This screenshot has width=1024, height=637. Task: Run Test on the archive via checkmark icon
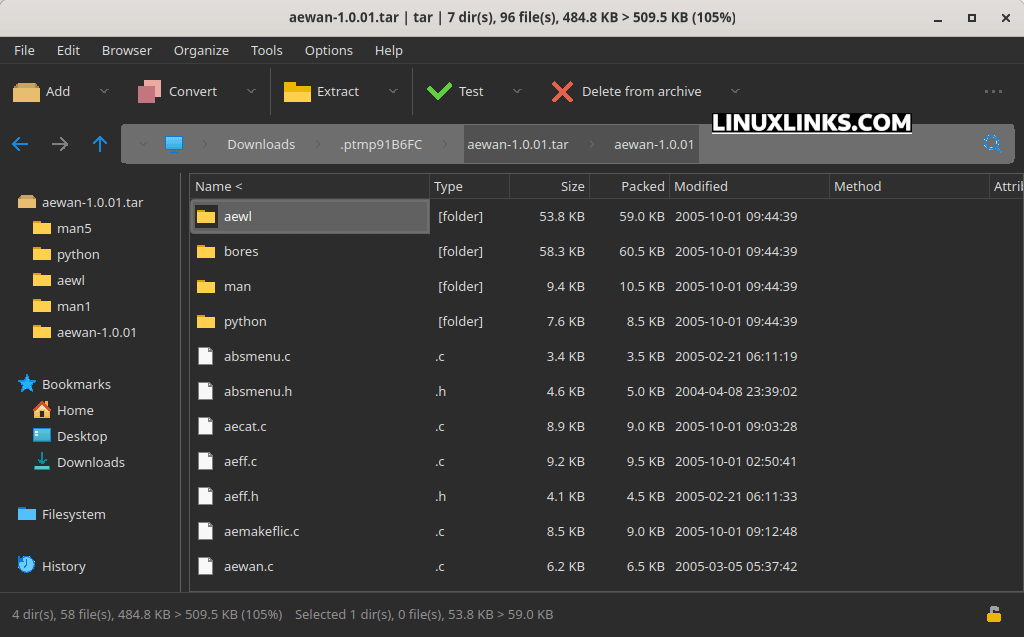[440, 91]
